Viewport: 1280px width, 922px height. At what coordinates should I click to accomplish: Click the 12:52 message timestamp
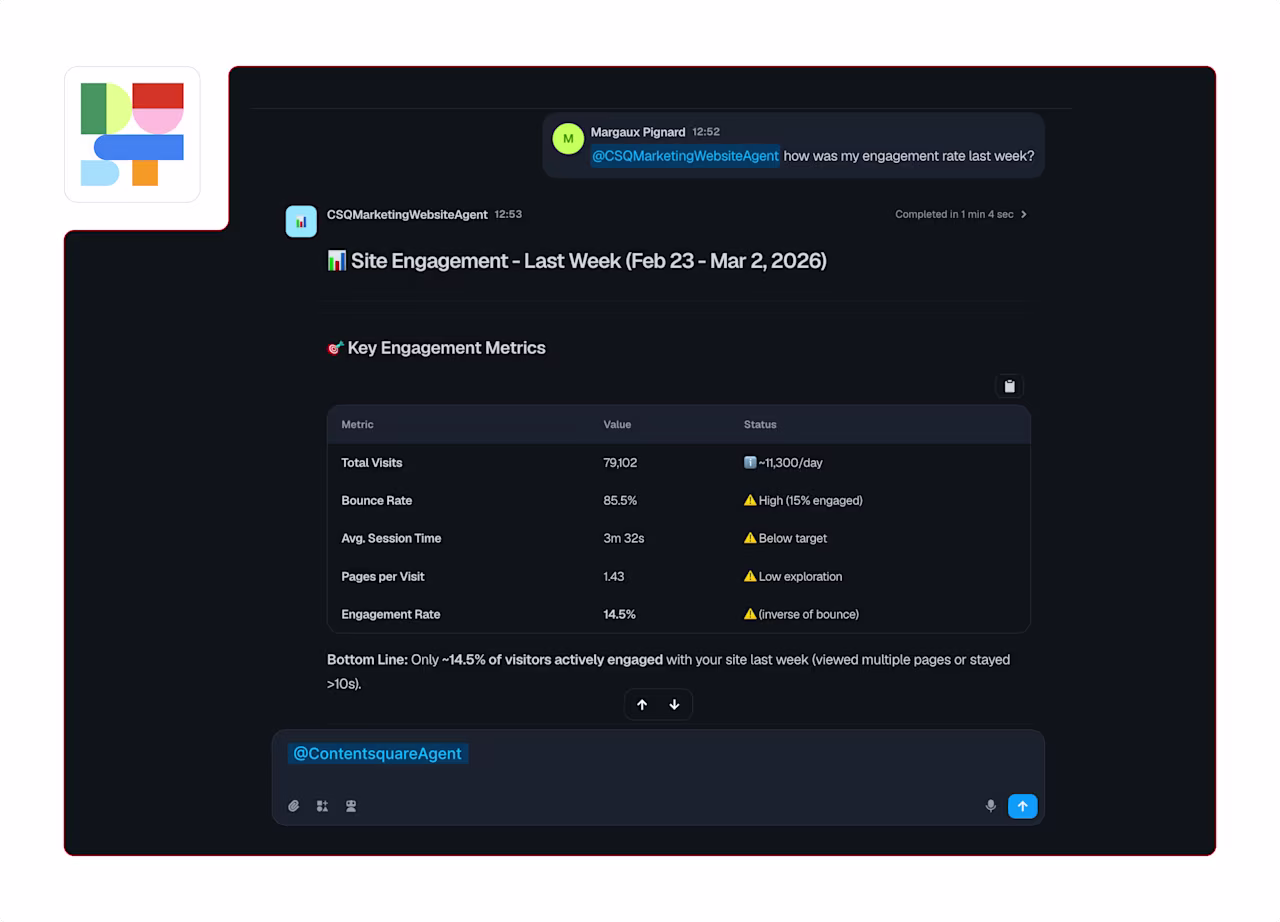pyautogui.click(x=706, y=132)
